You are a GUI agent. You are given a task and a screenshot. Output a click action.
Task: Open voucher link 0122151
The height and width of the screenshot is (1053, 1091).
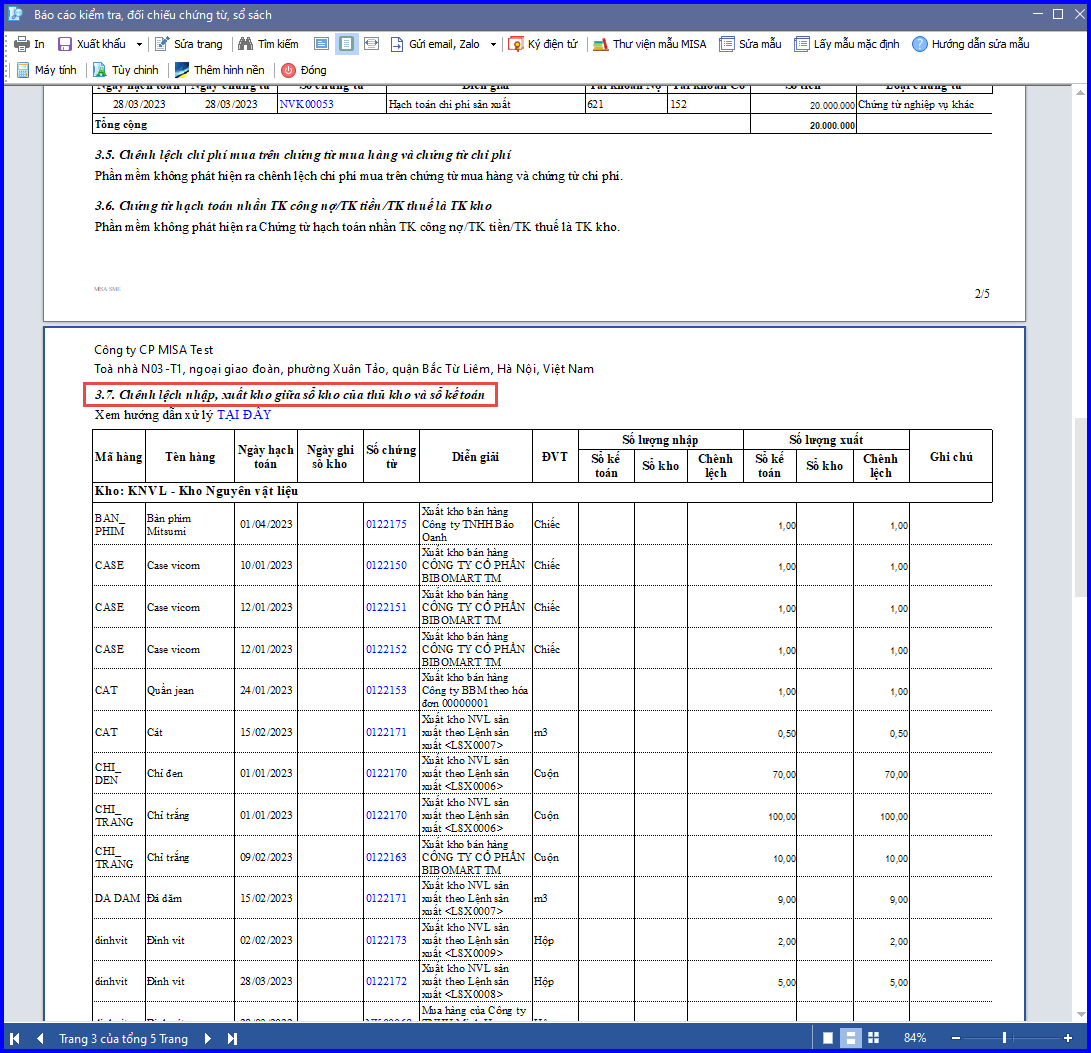[386, 607]
